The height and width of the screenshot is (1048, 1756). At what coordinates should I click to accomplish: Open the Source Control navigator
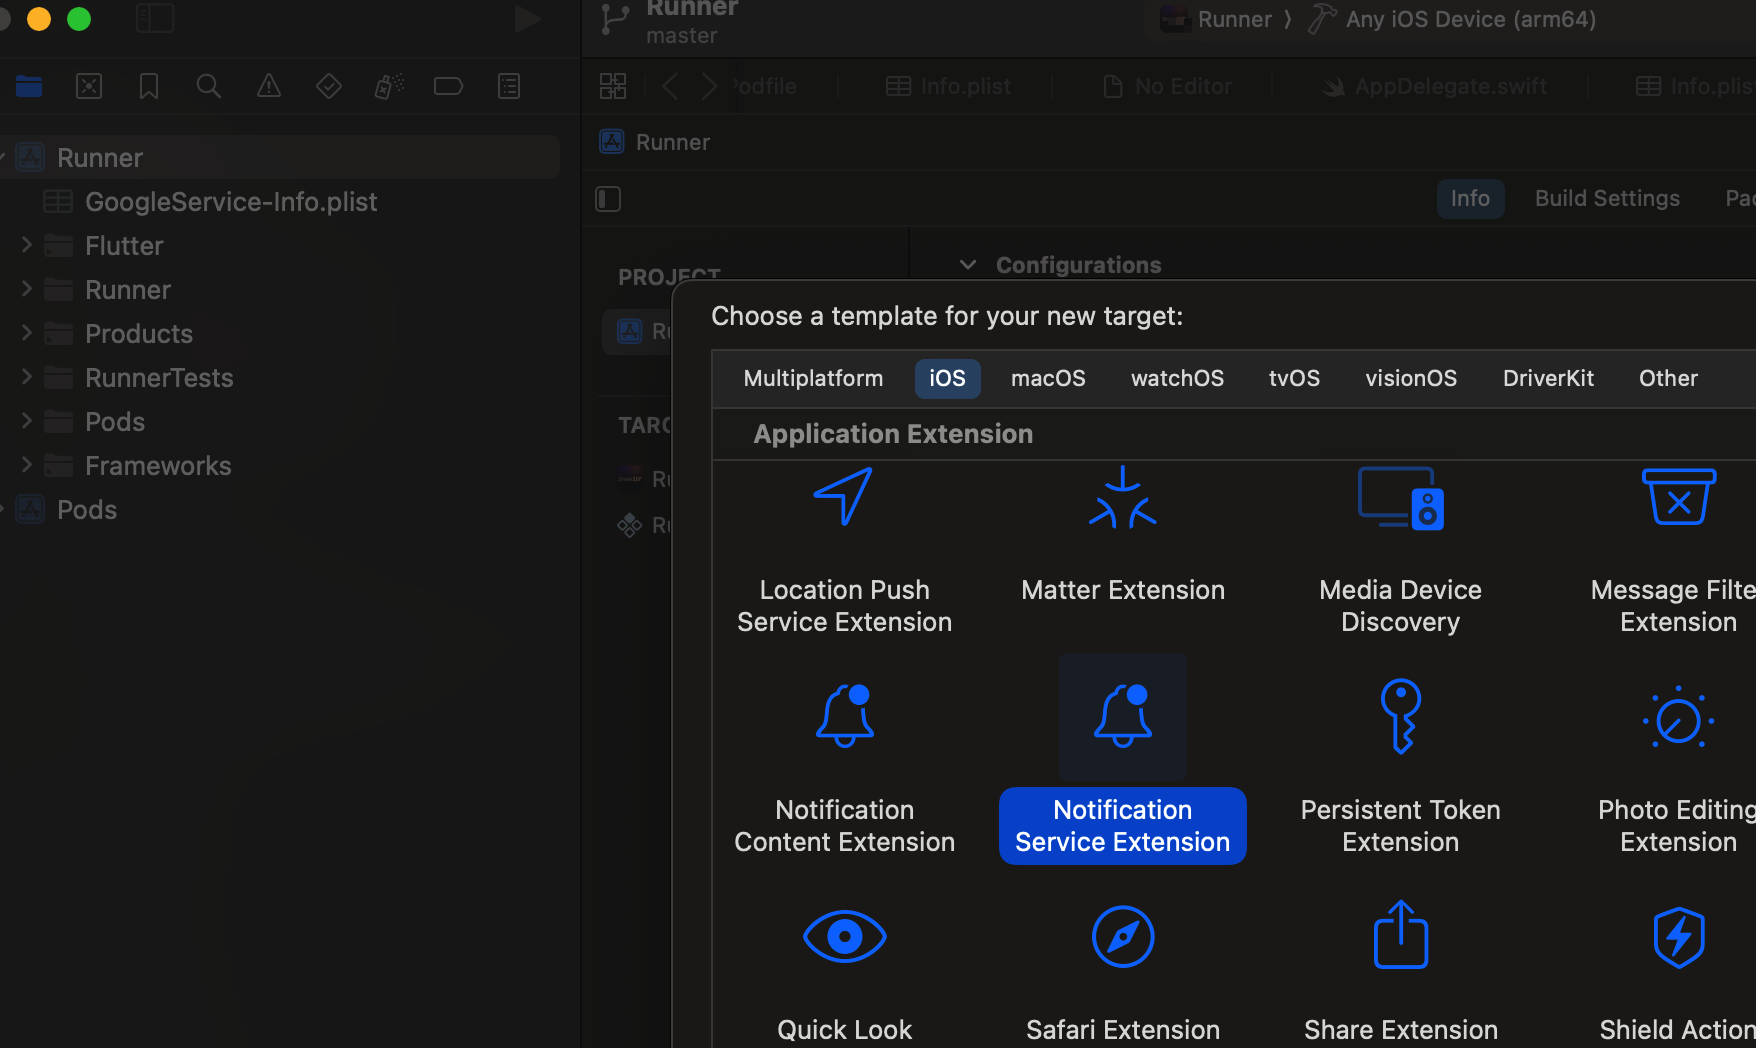pyautogui.click(x=89, y=87)
